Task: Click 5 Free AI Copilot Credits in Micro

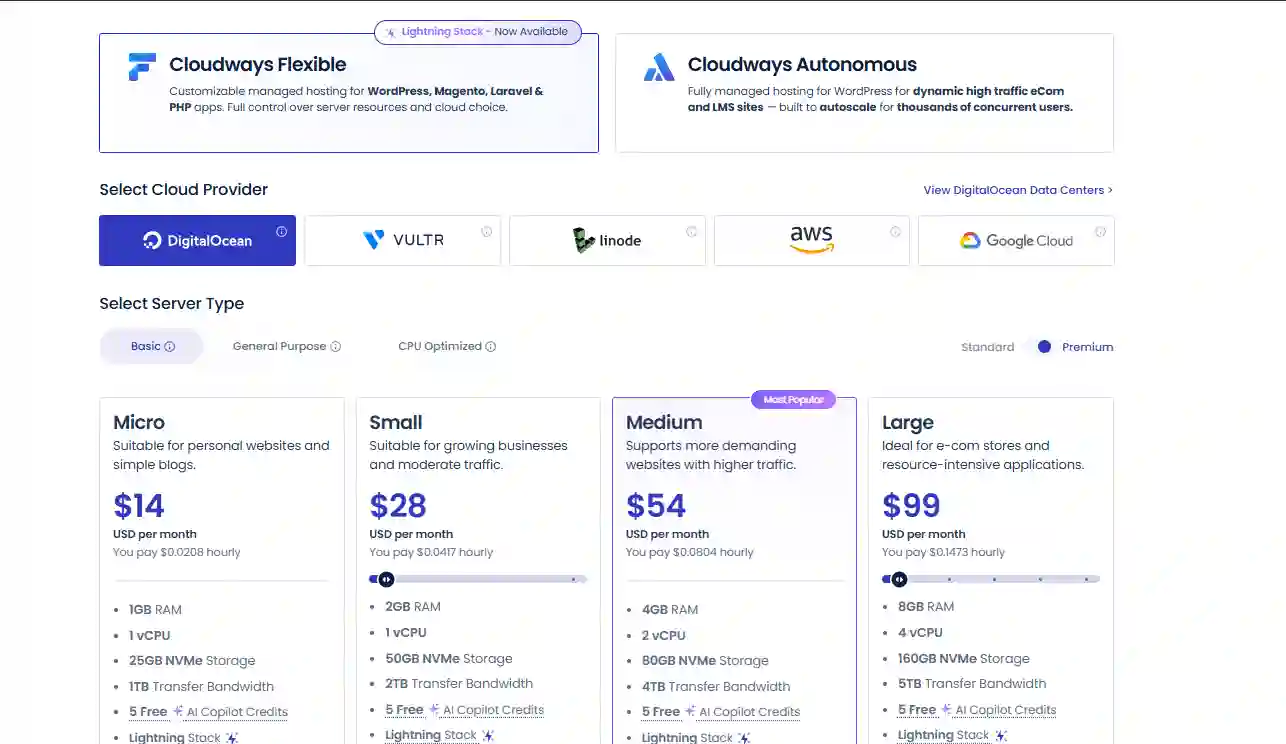Action: pos(208,712)
